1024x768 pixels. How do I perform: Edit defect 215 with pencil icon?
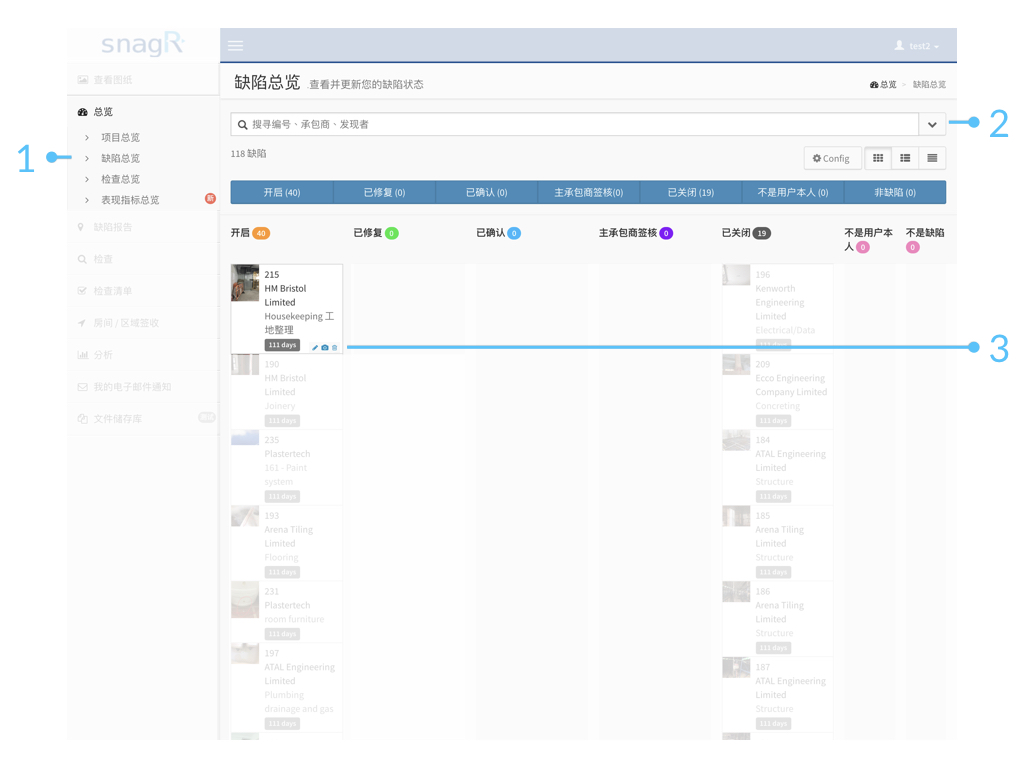click(315, 347)
